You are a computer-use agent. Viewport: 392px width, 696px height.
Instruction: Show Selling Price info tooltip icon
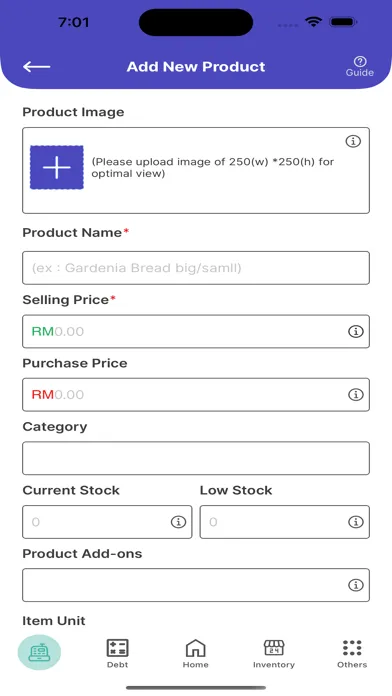point(356,332)
